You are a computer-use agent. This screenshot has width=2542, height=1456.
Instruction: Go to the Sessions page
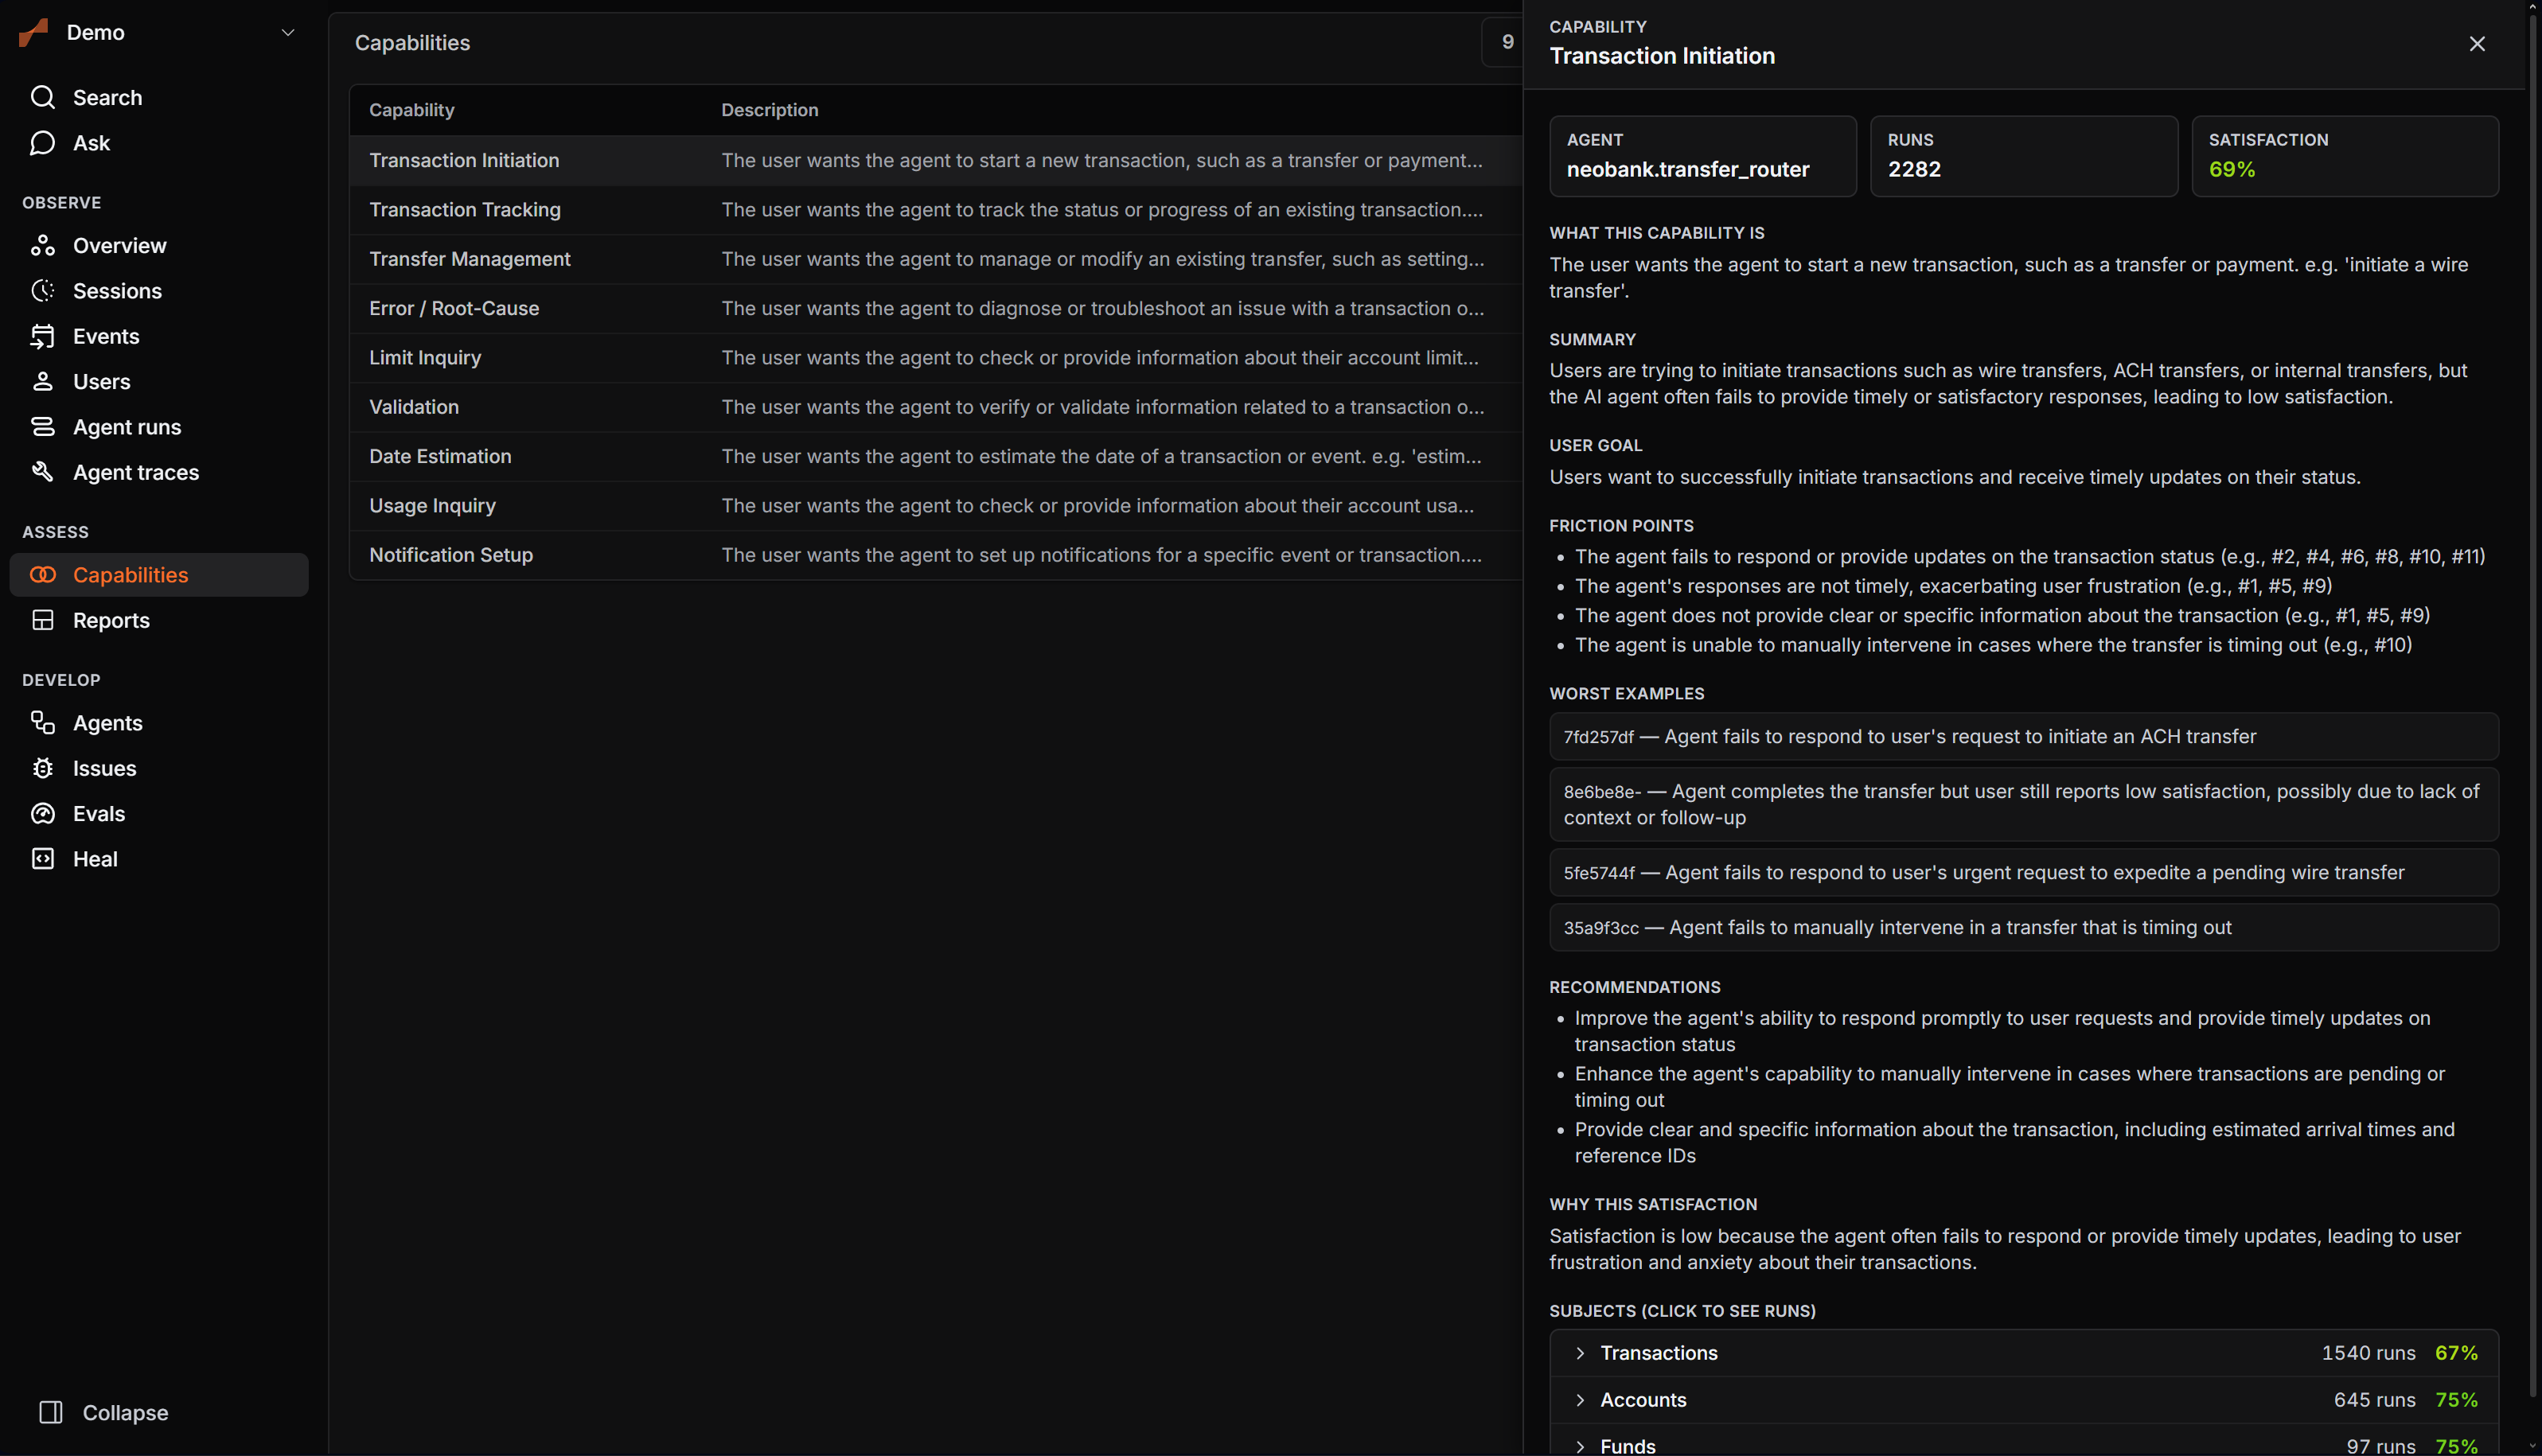(x=159, y=291)
